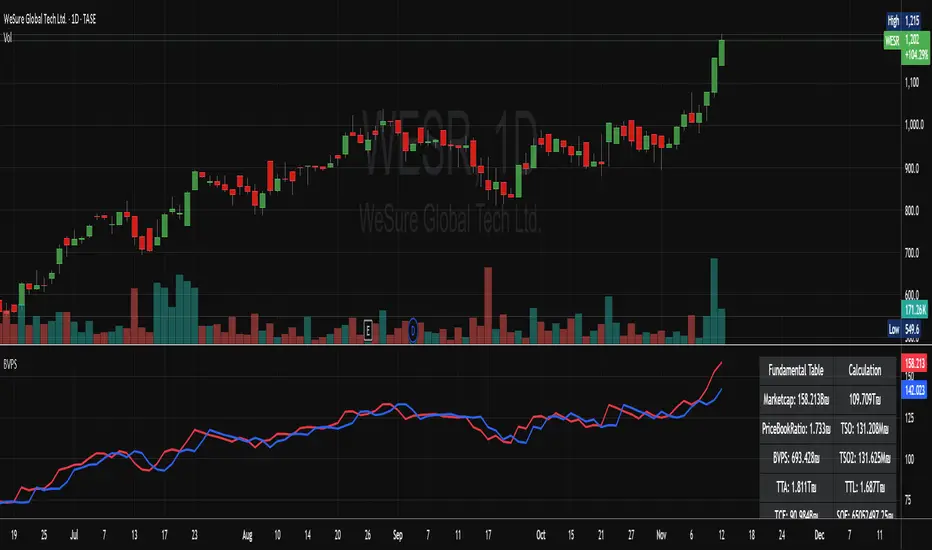
Task: Click the Aug label on the time axis
Action: [247, 535]
